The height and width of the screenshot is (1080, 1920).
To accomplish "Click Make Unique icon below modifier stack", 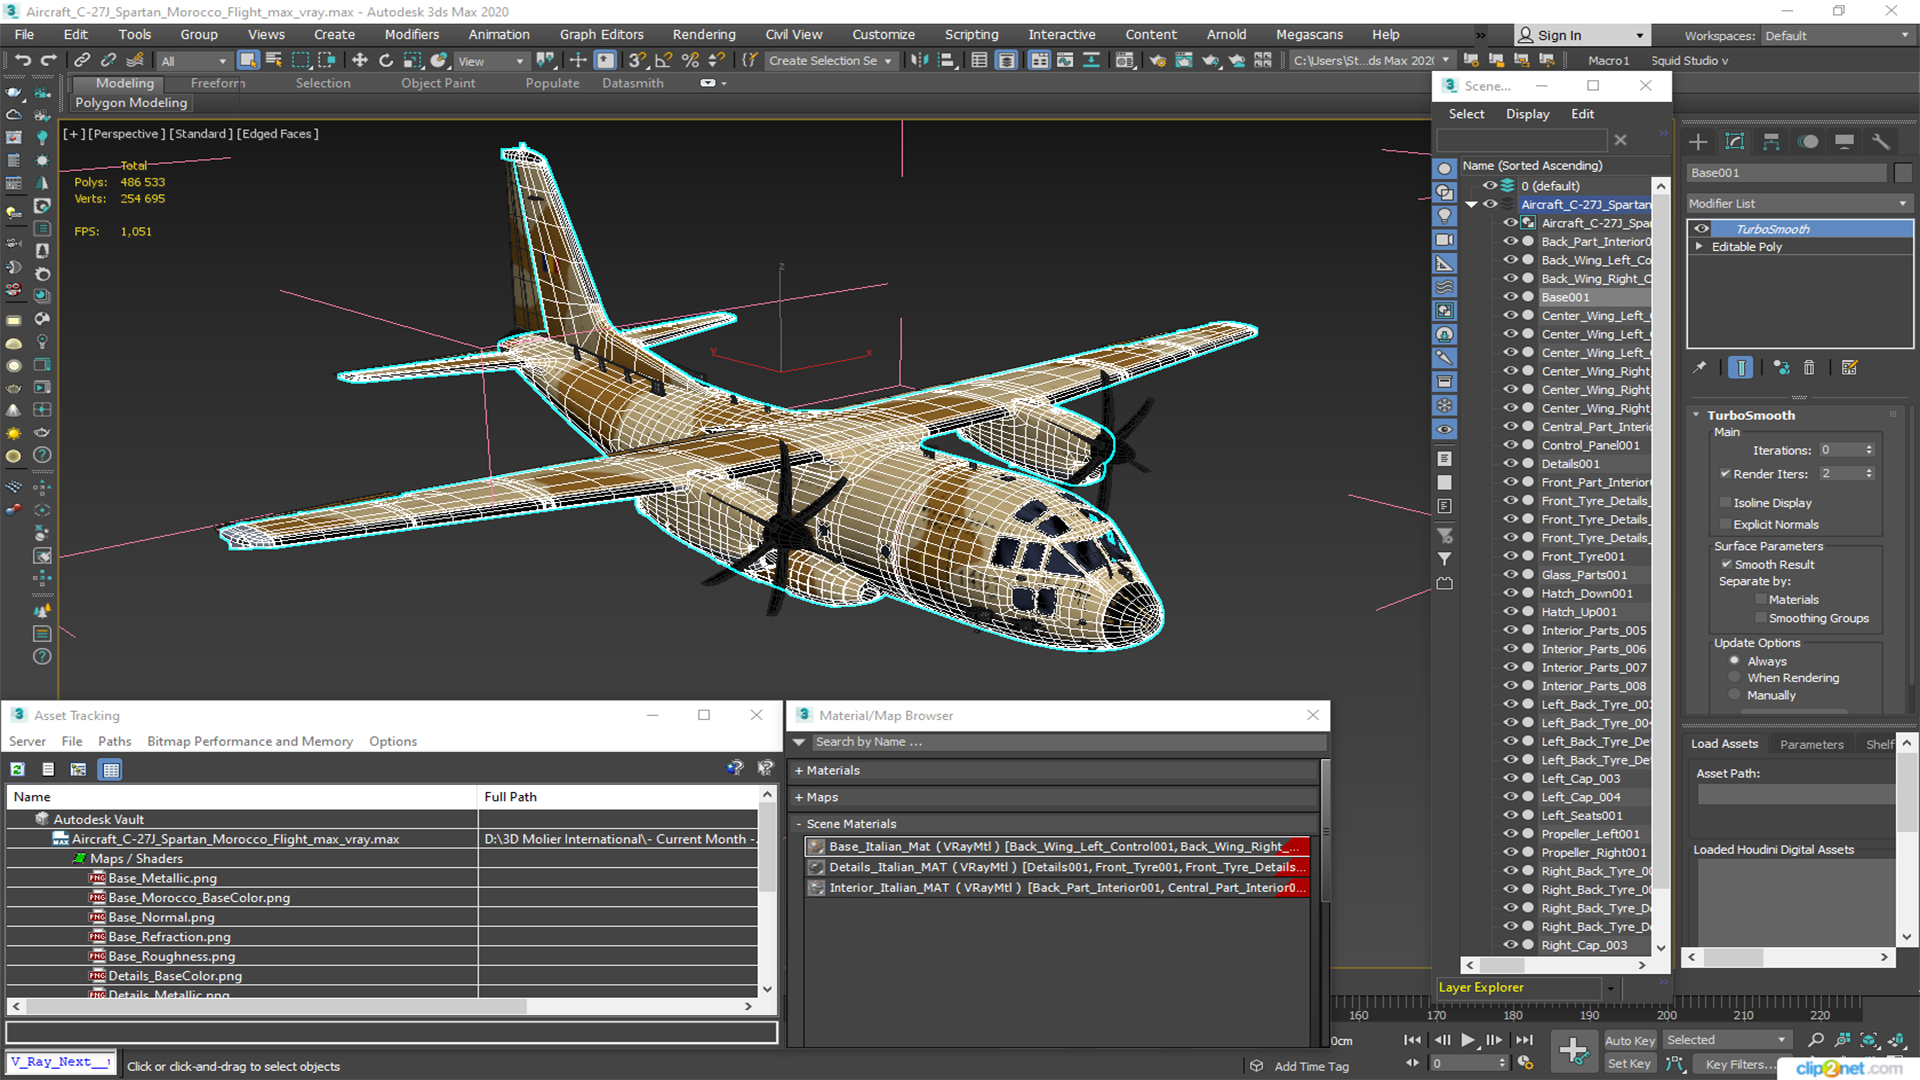I will (x=1781, y=368).
